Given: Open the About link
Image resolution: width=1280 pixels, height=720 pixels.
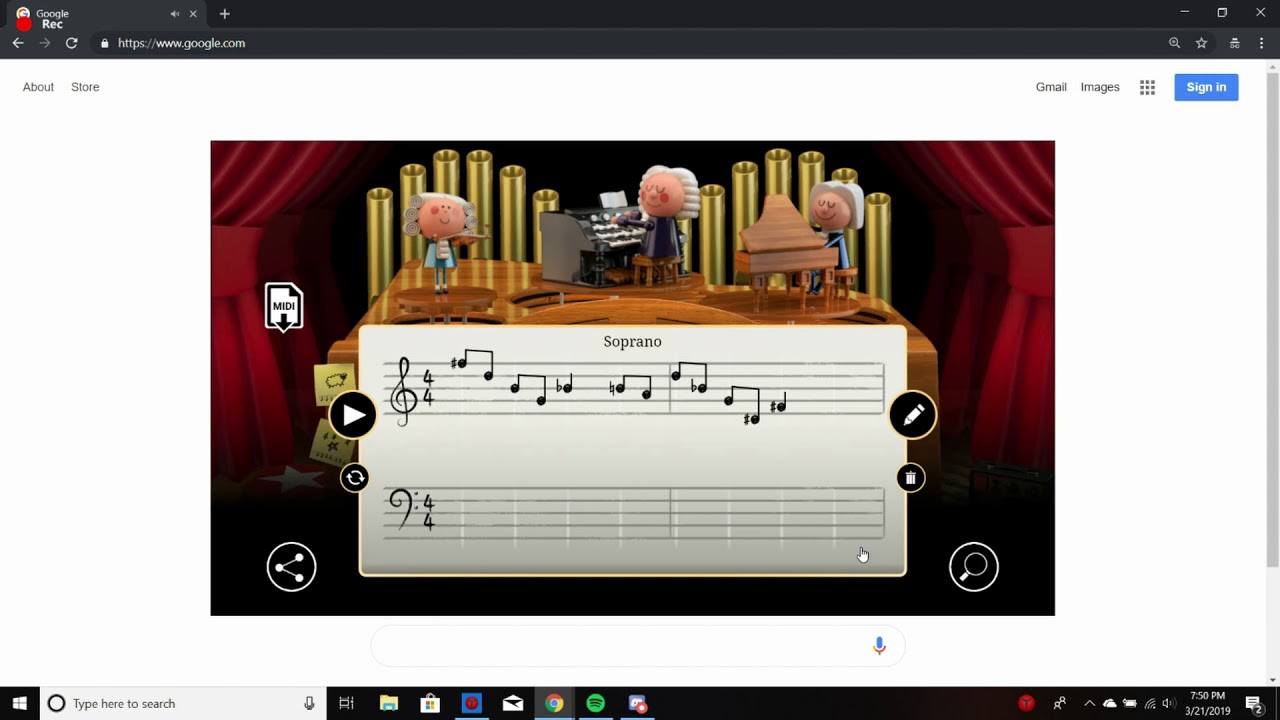Looking at the screenshot, I should pos(38,87).
